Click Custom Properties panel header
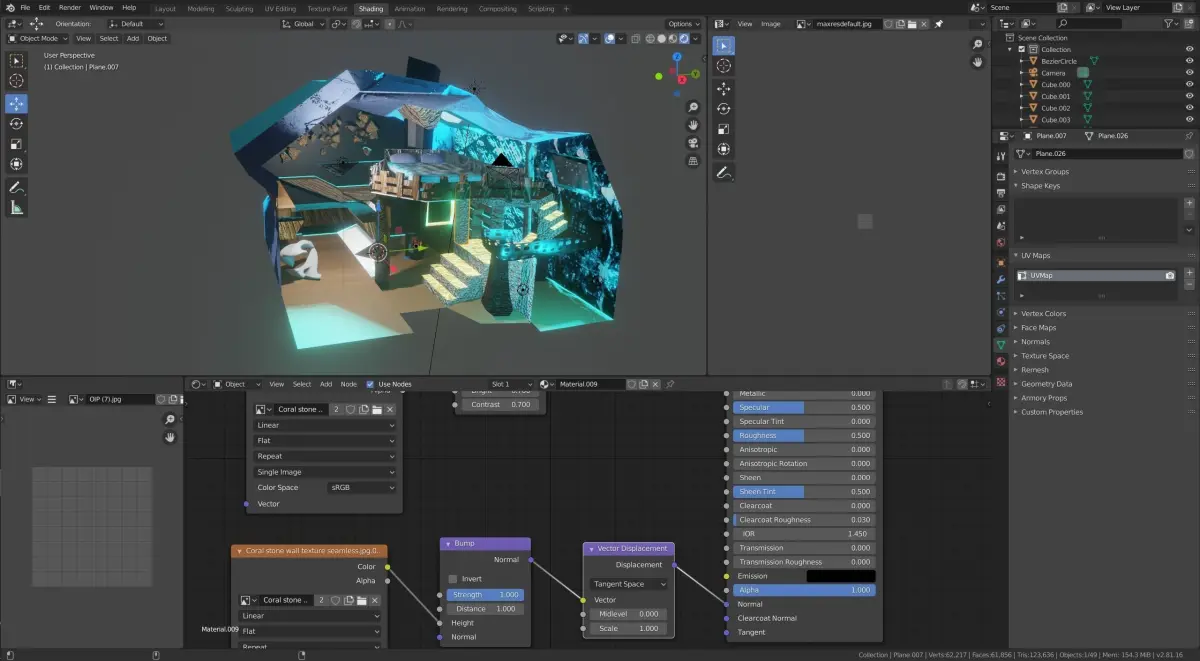 click(1052, 412)
